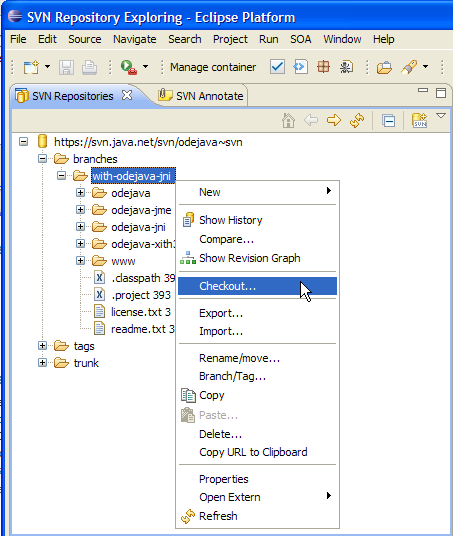Click the flashlight search toolbar icon

coord(409,67)
